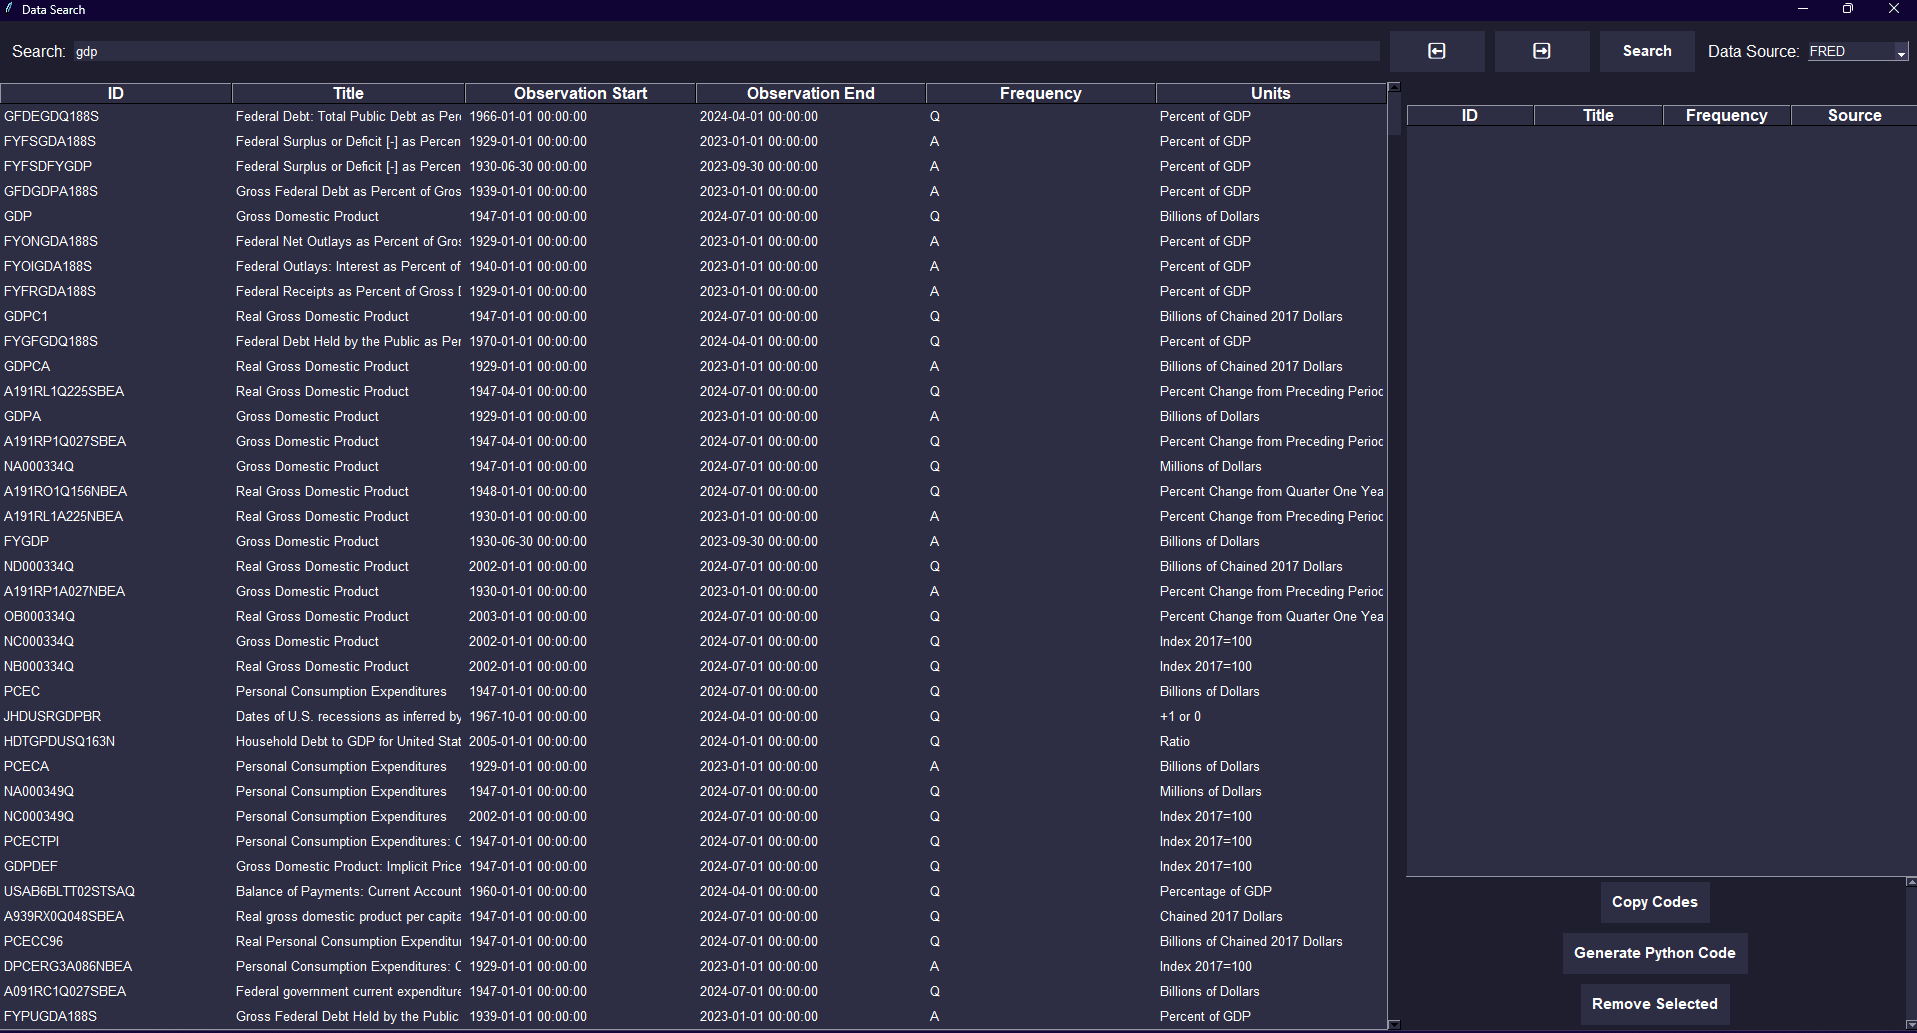This screenshot has height=1033, width=1917.
Task: Open the Data Source FRED dropdown
Action: pyautogui.click(x=1859, y=52)
